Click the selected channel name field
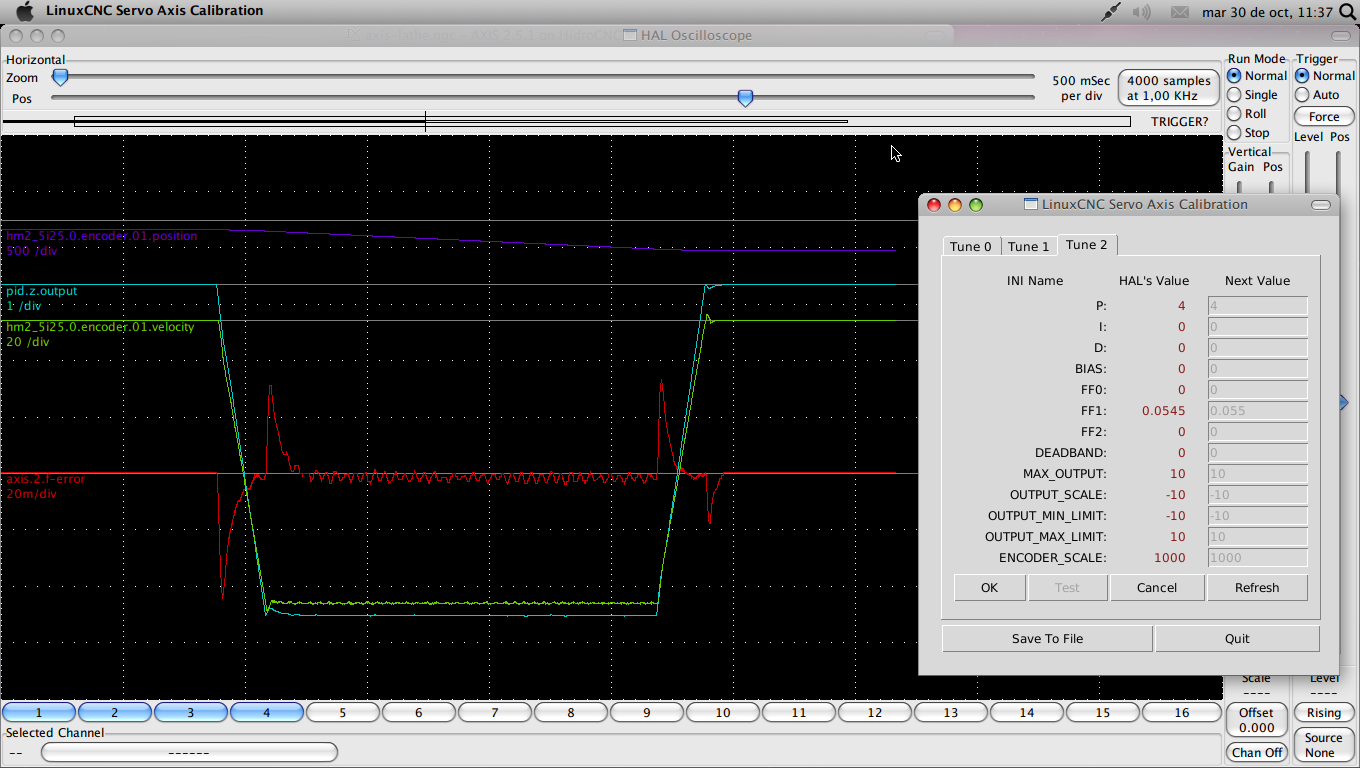The image size is (1360, 768). pyautogui.click(x=189, y=752)
